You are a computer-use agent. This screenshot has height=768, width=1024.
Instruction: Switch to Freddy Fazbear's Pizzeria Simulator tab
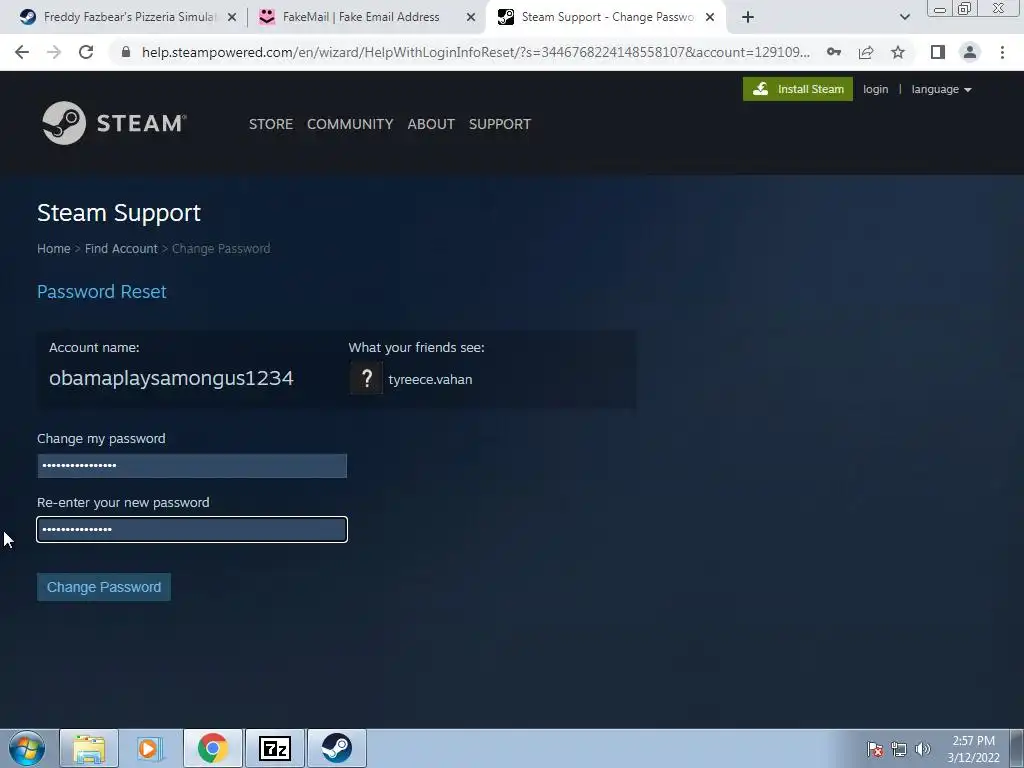point(129,17)
